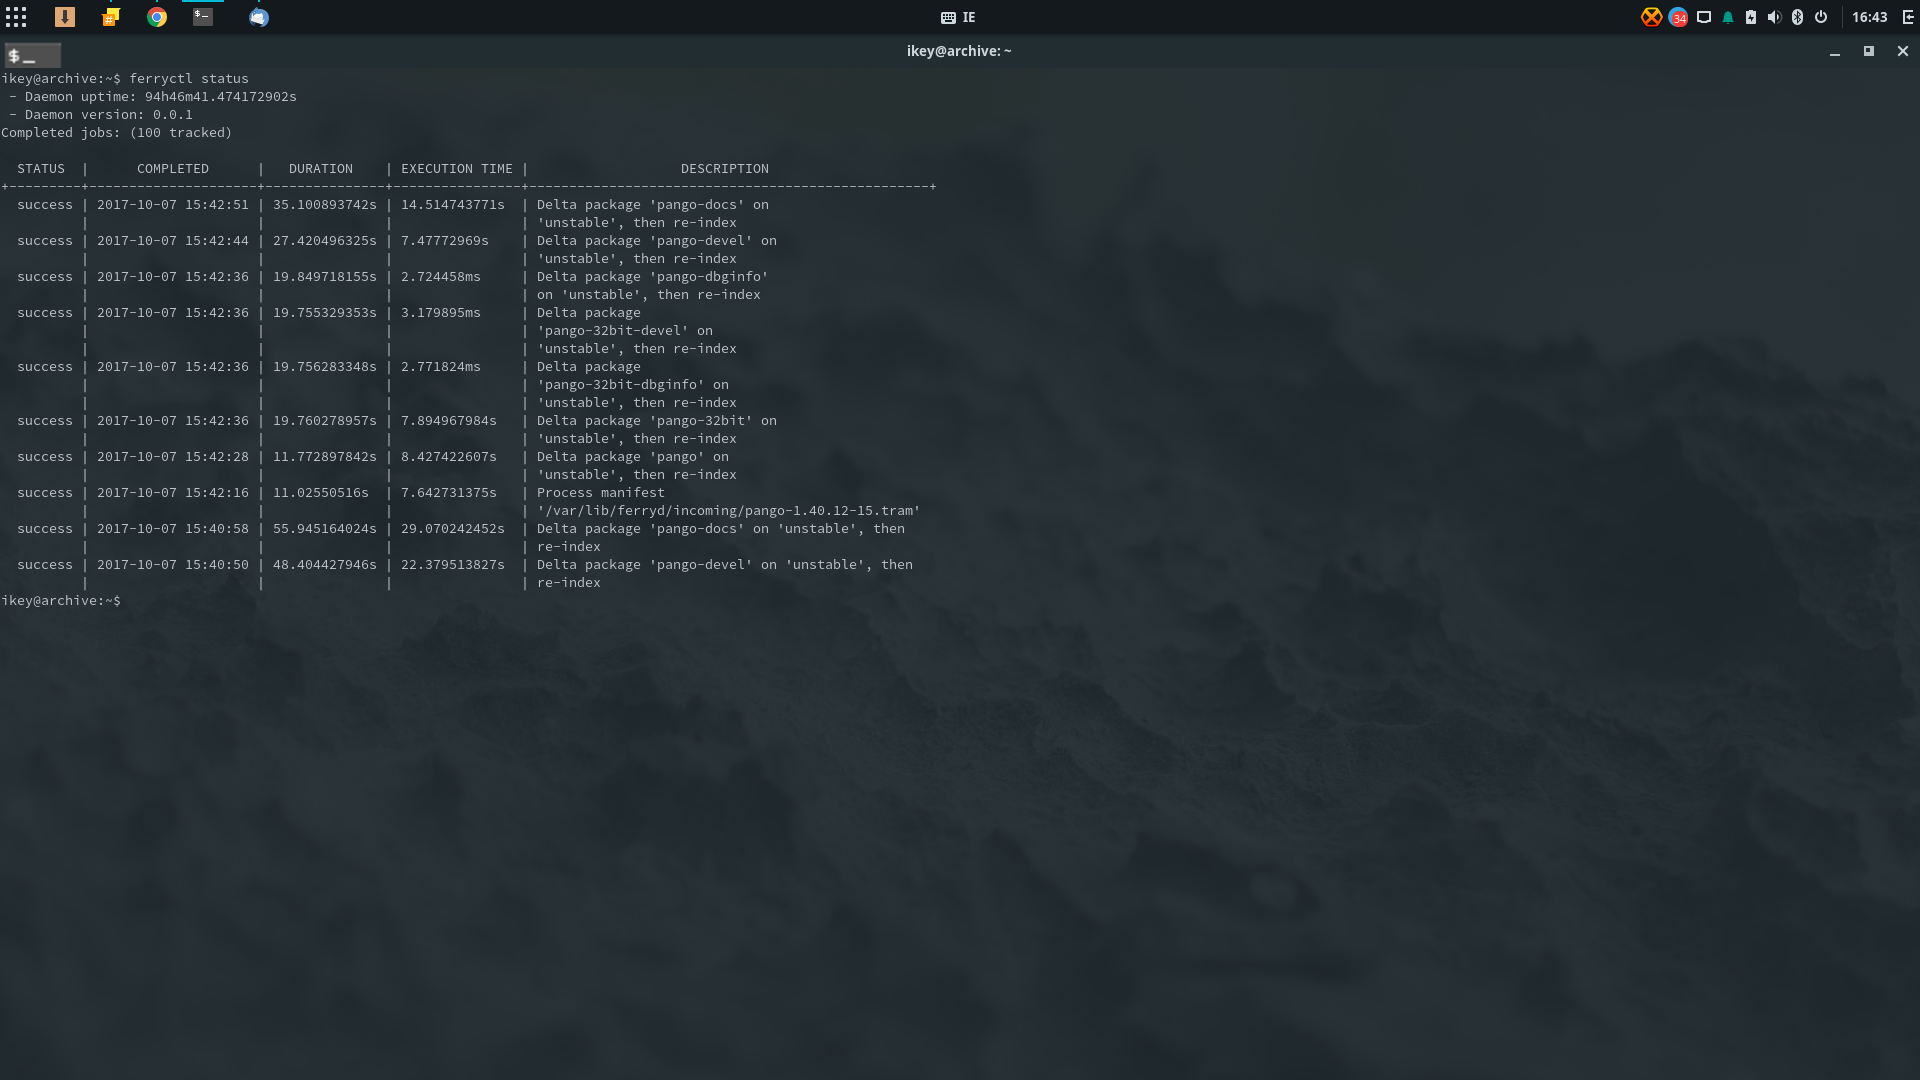Screen dimensions: 1920x1080
Task: Click the timestamp '2017-10-07 15:40:50'
Action: (173, 564)
